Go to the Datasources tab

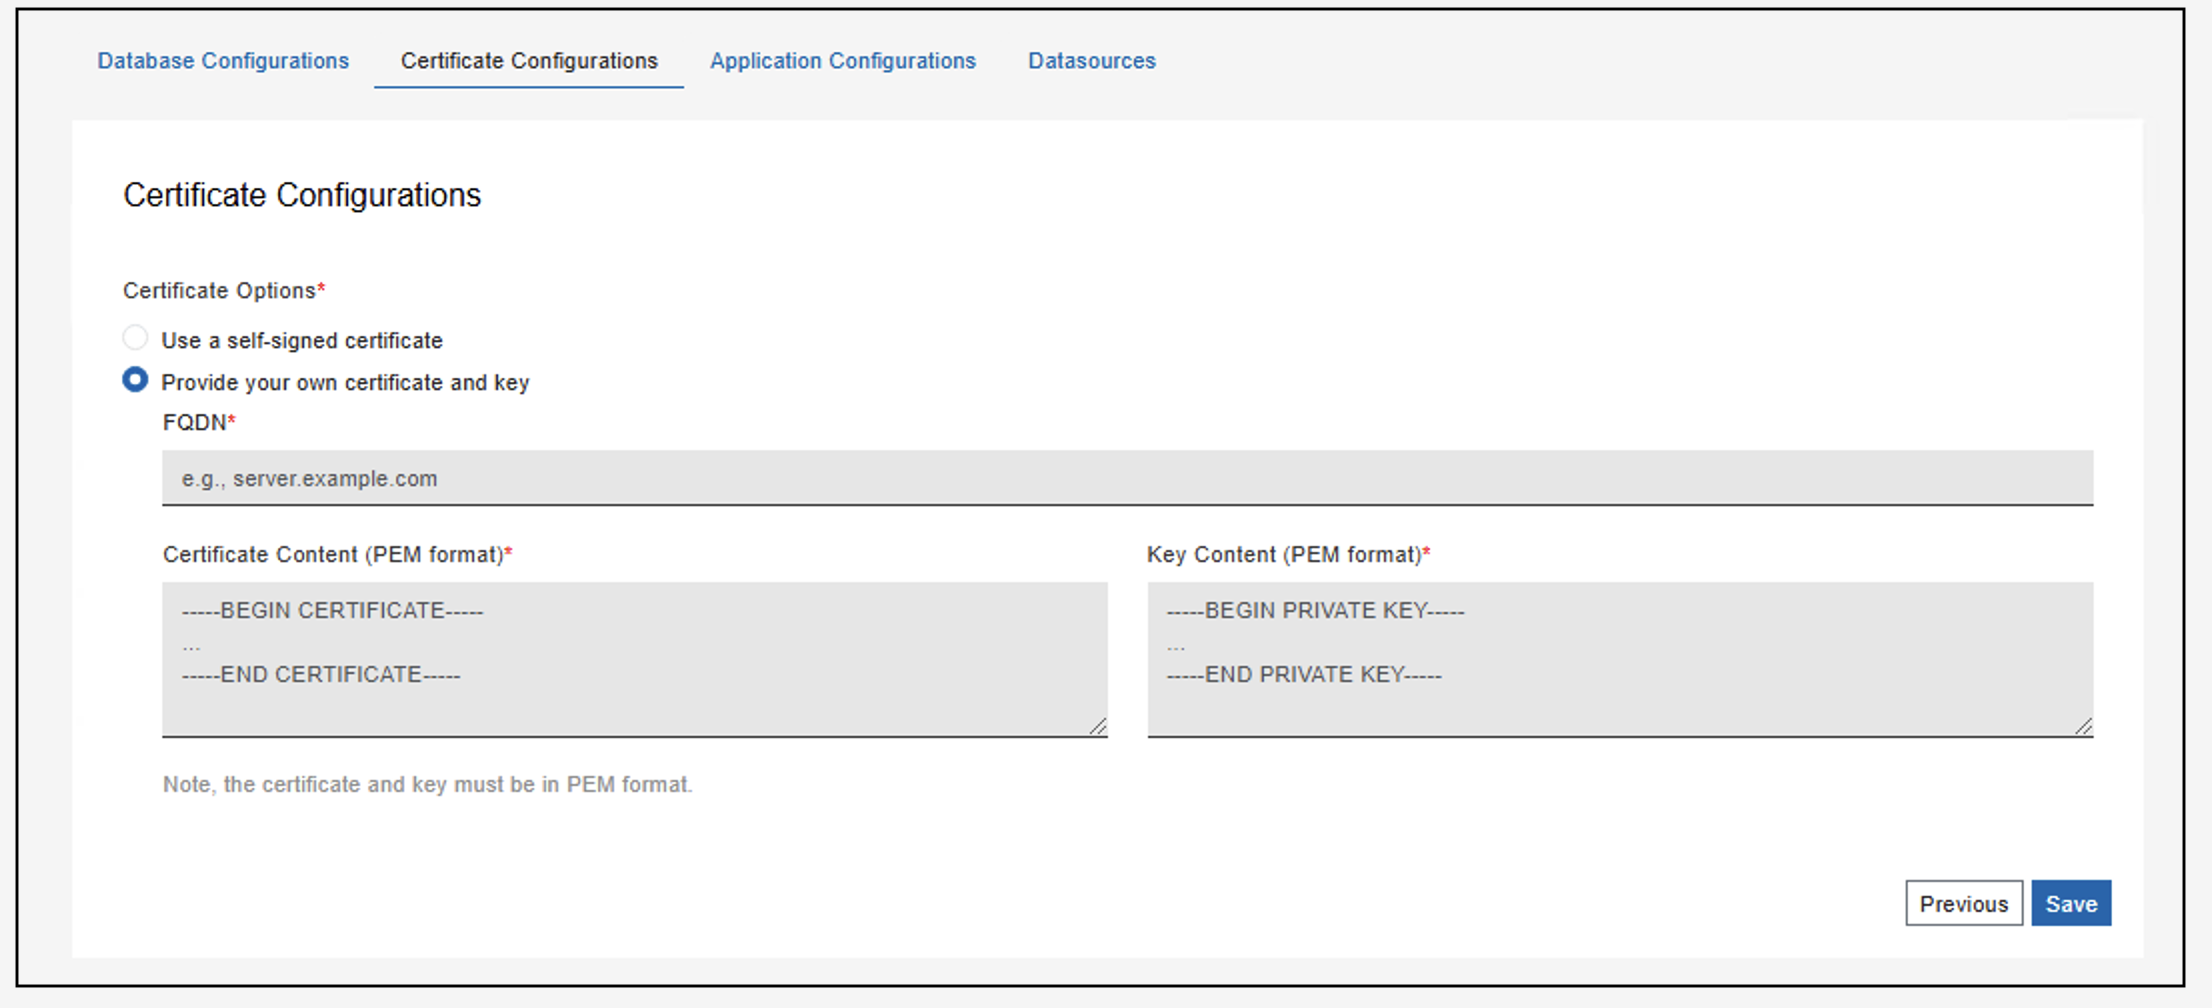[1091, 61]
